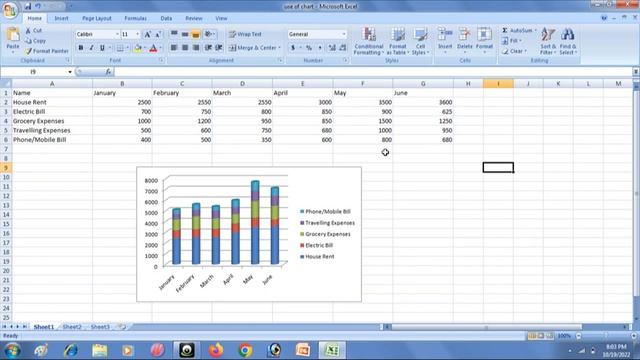
Task: Open the Fill dropdown
Action: 512,41
